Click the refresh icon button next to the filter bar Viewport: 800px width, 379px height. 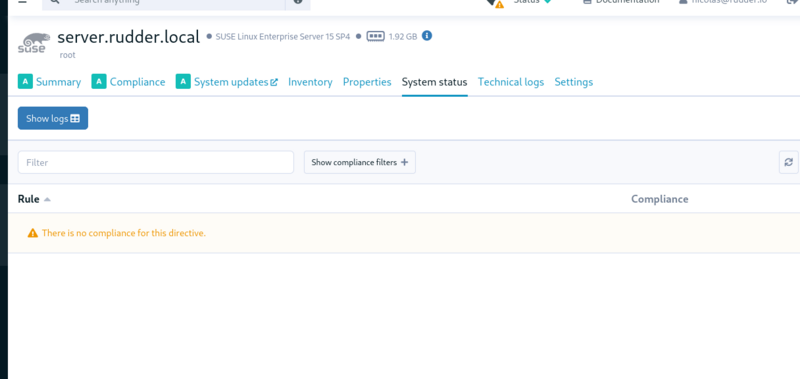(x=788, y=162)
